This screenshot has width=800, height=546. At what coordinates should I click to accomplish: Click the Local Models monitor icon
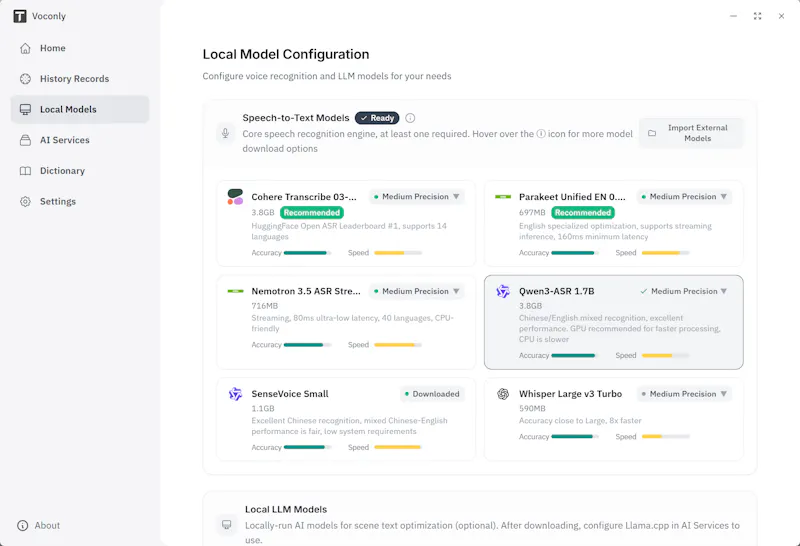pyautogui.click(x=25, y=109)
